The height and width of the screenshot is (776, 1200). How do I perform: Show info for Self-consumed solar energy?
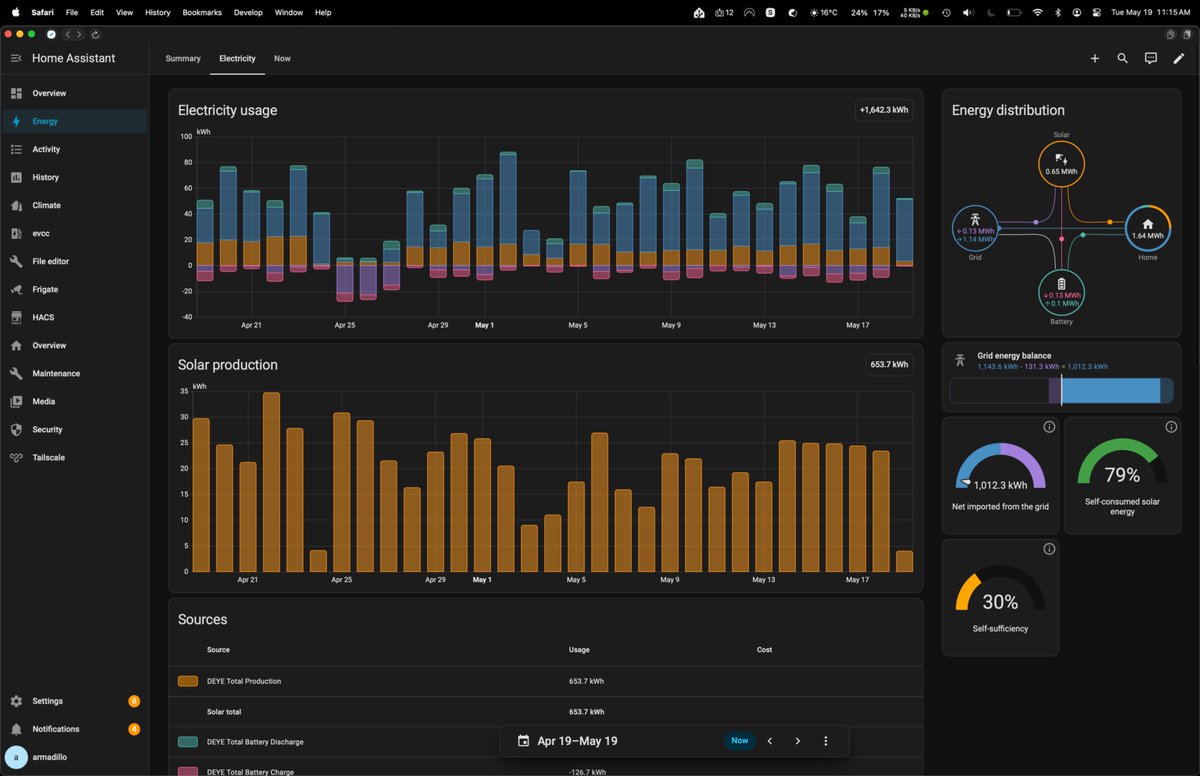pyautogui.click(x=1171, y=427)
